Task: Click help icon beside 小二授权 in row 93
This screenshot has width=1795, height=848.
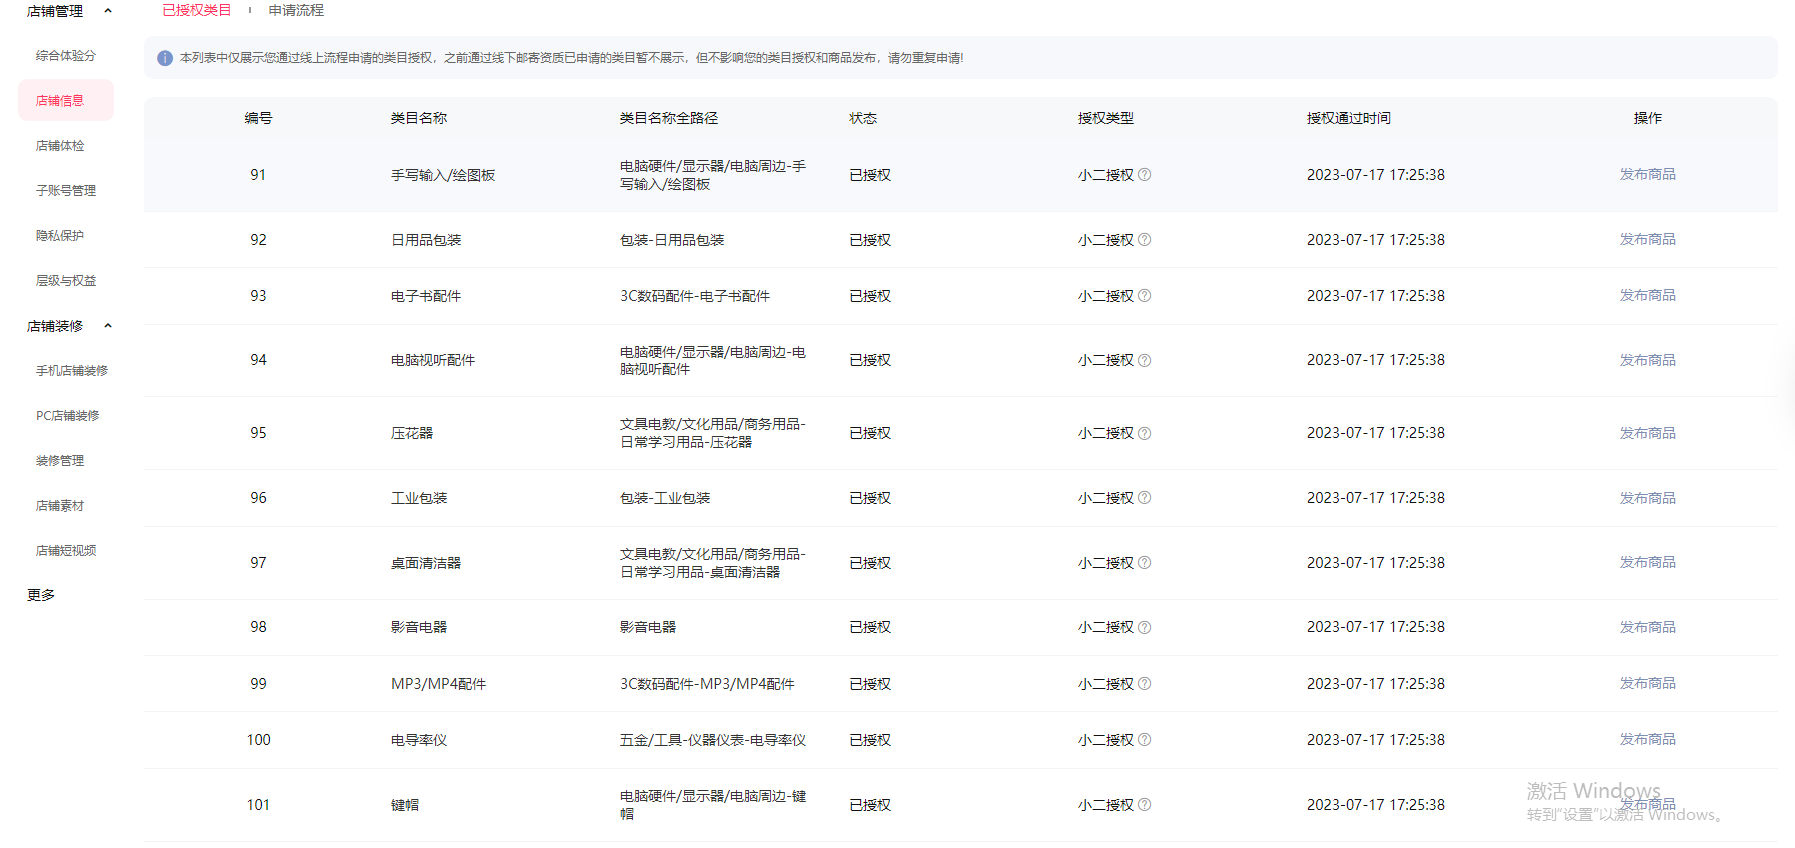Action: [x=1145, y=296]
